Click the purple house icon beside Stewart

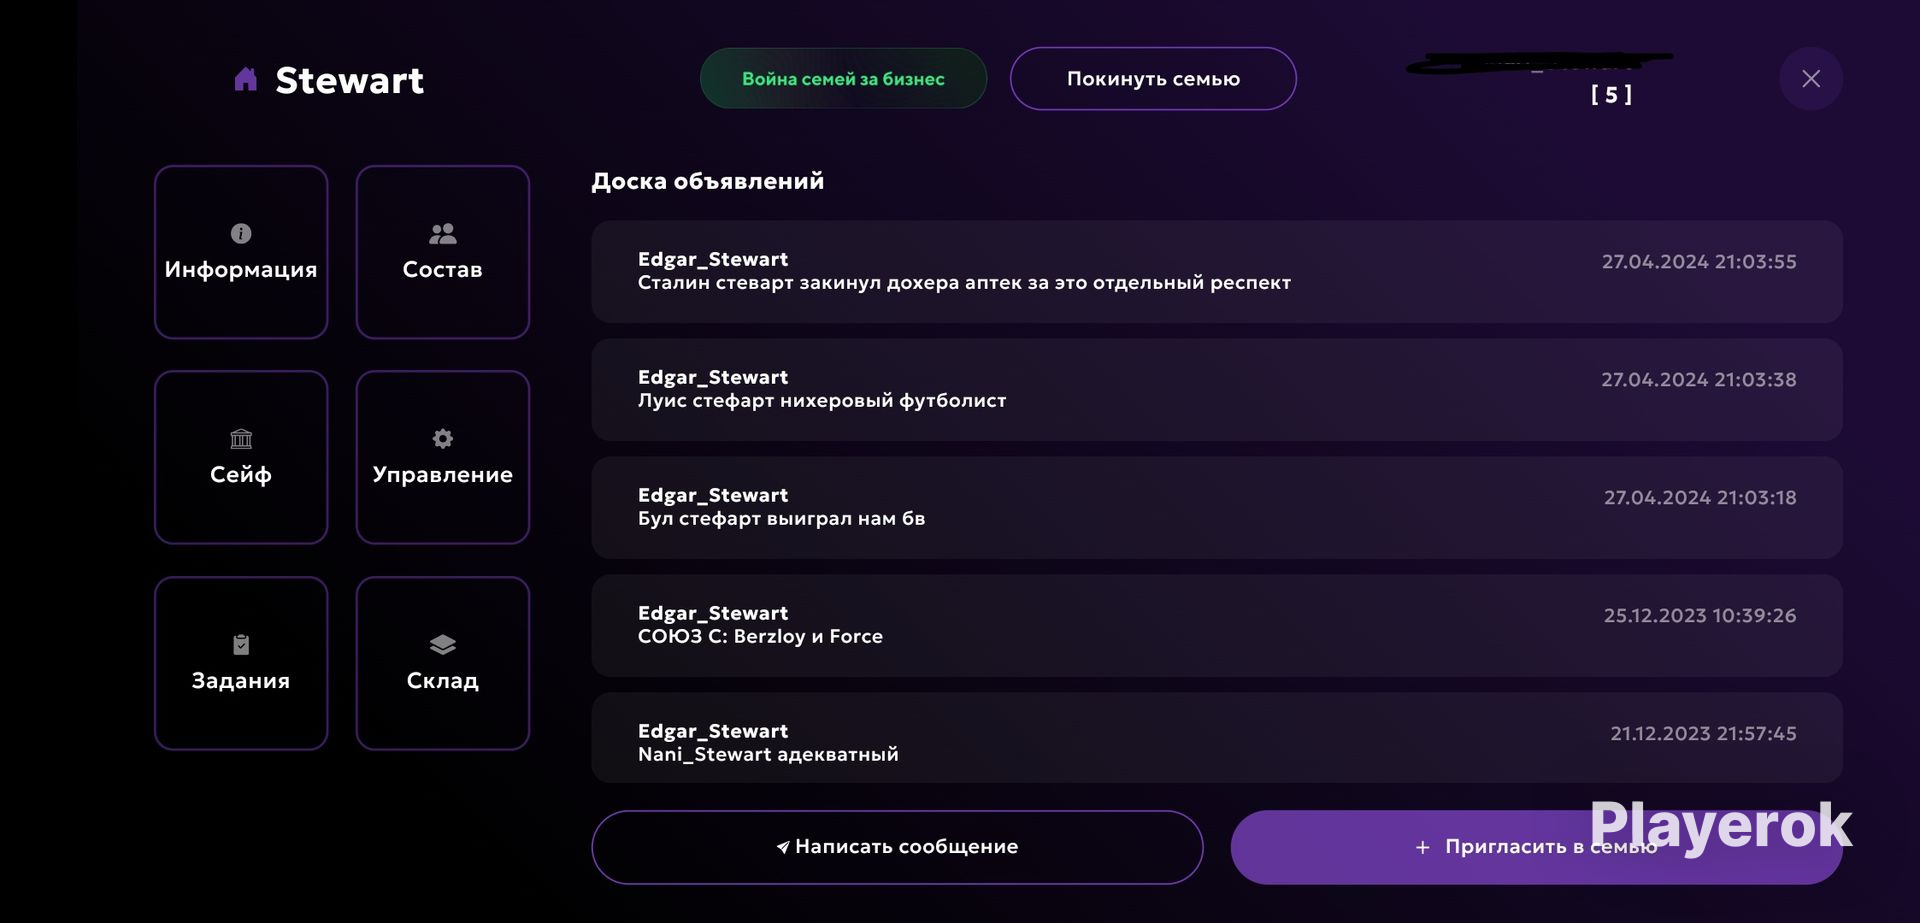245,79
